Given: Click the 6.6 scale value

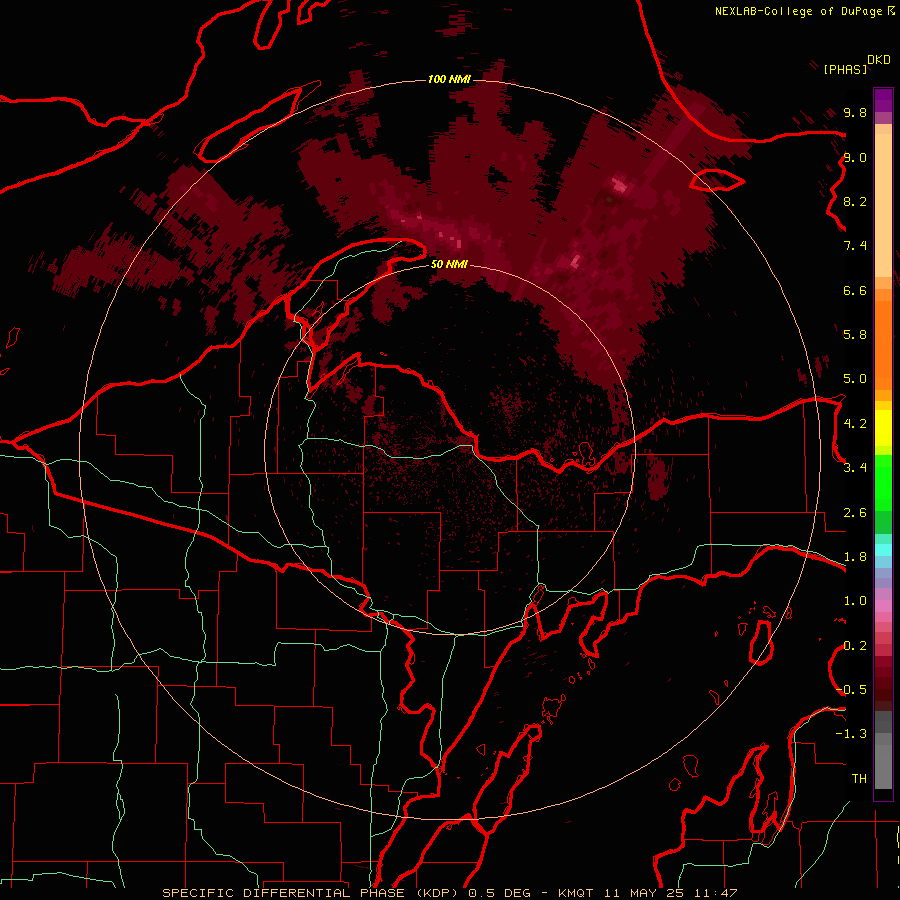Looking at the screenshot, I should pyautogui.click(x=855, y=290).
